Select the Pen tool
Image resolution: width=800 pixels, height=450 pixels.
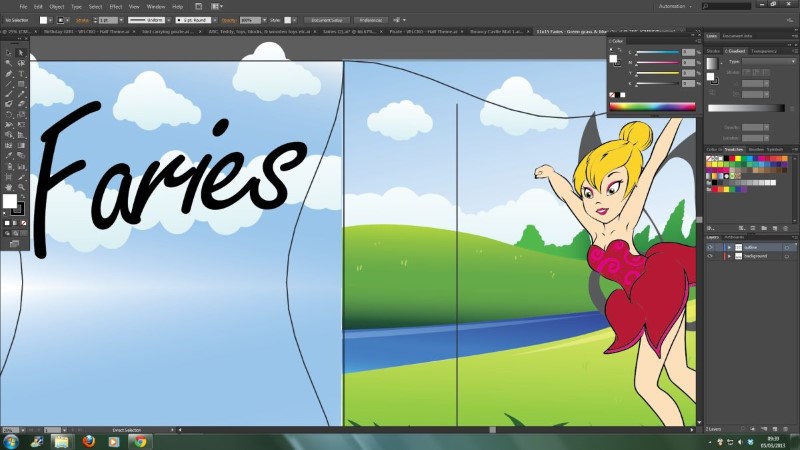tap(9, 74)
